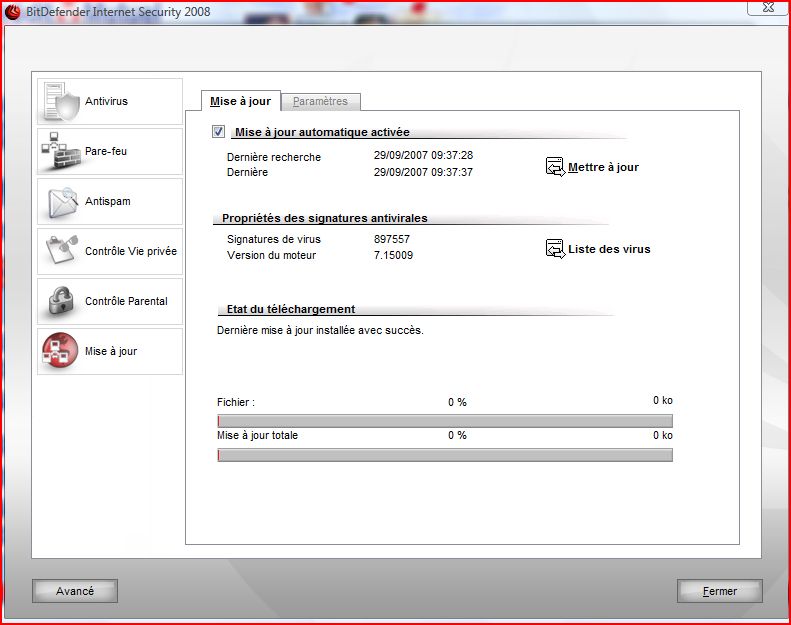Click the 'Etat du téléchargement' heading

coord(291,309)
